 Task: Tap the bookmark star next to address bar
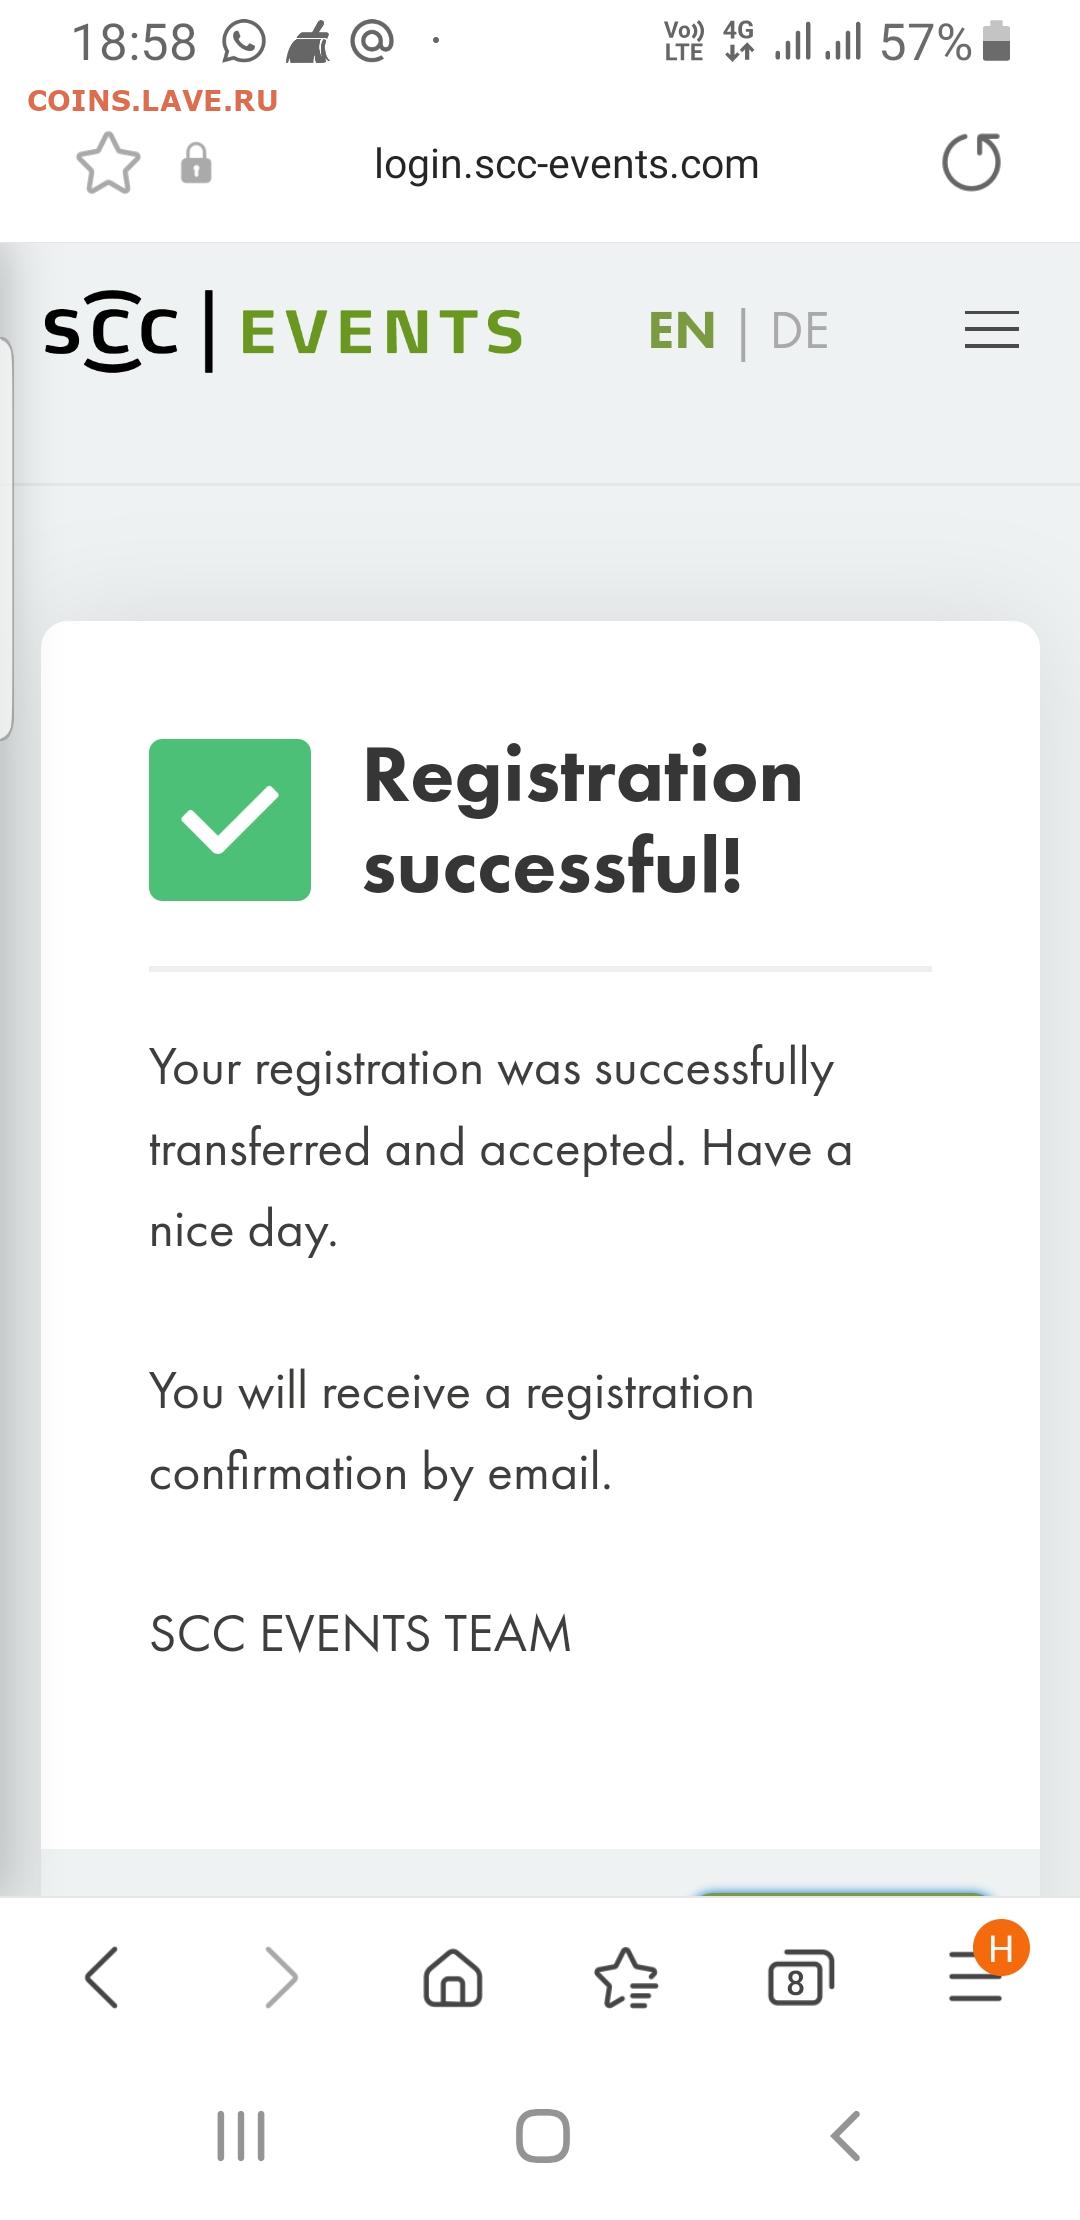point(108,163)
